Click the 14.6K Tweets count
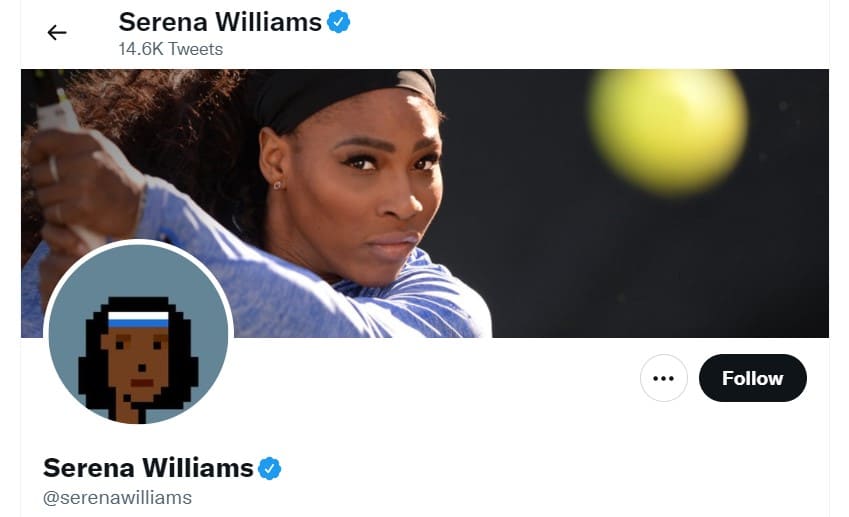This screenshot has height=517, width=849. click(171, 49)
